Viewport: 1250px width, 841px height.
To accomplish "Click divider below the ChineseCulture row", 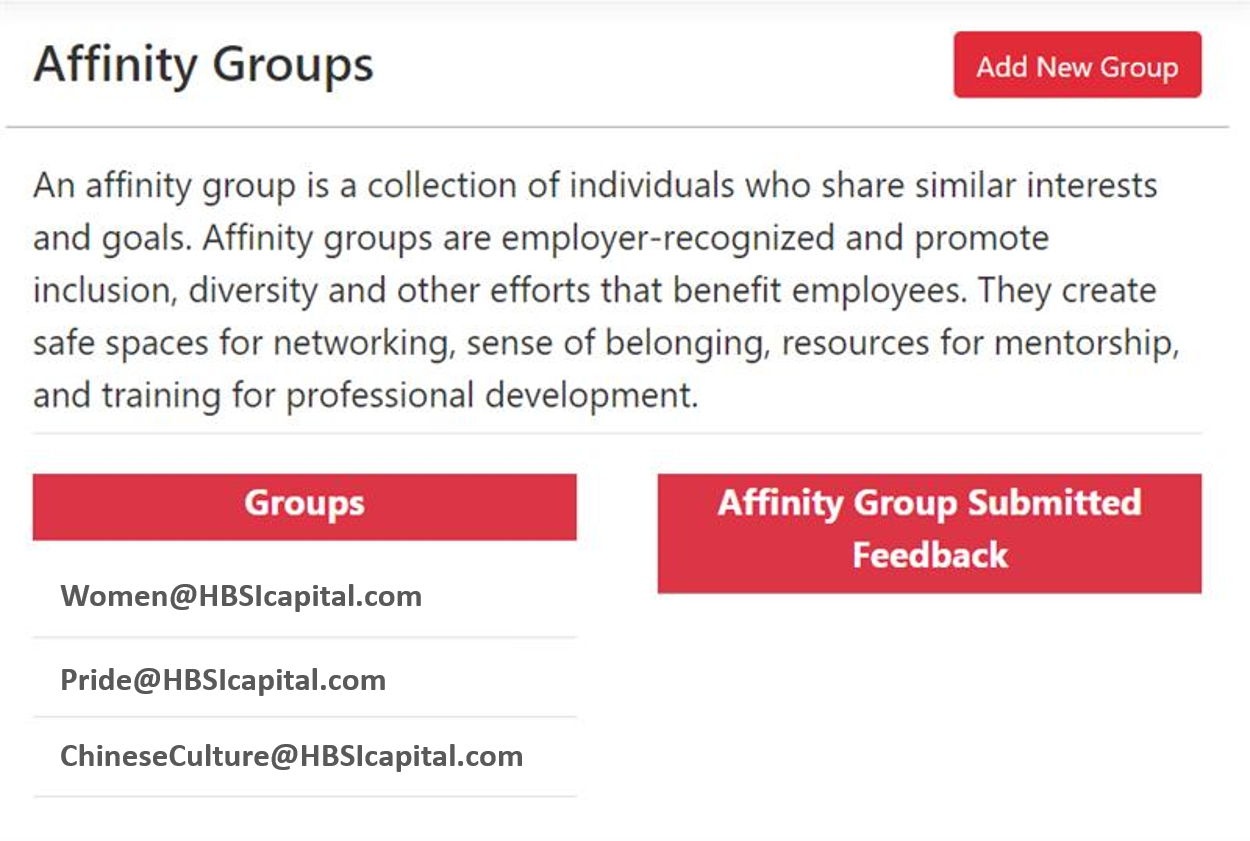I will coord(304,796).
